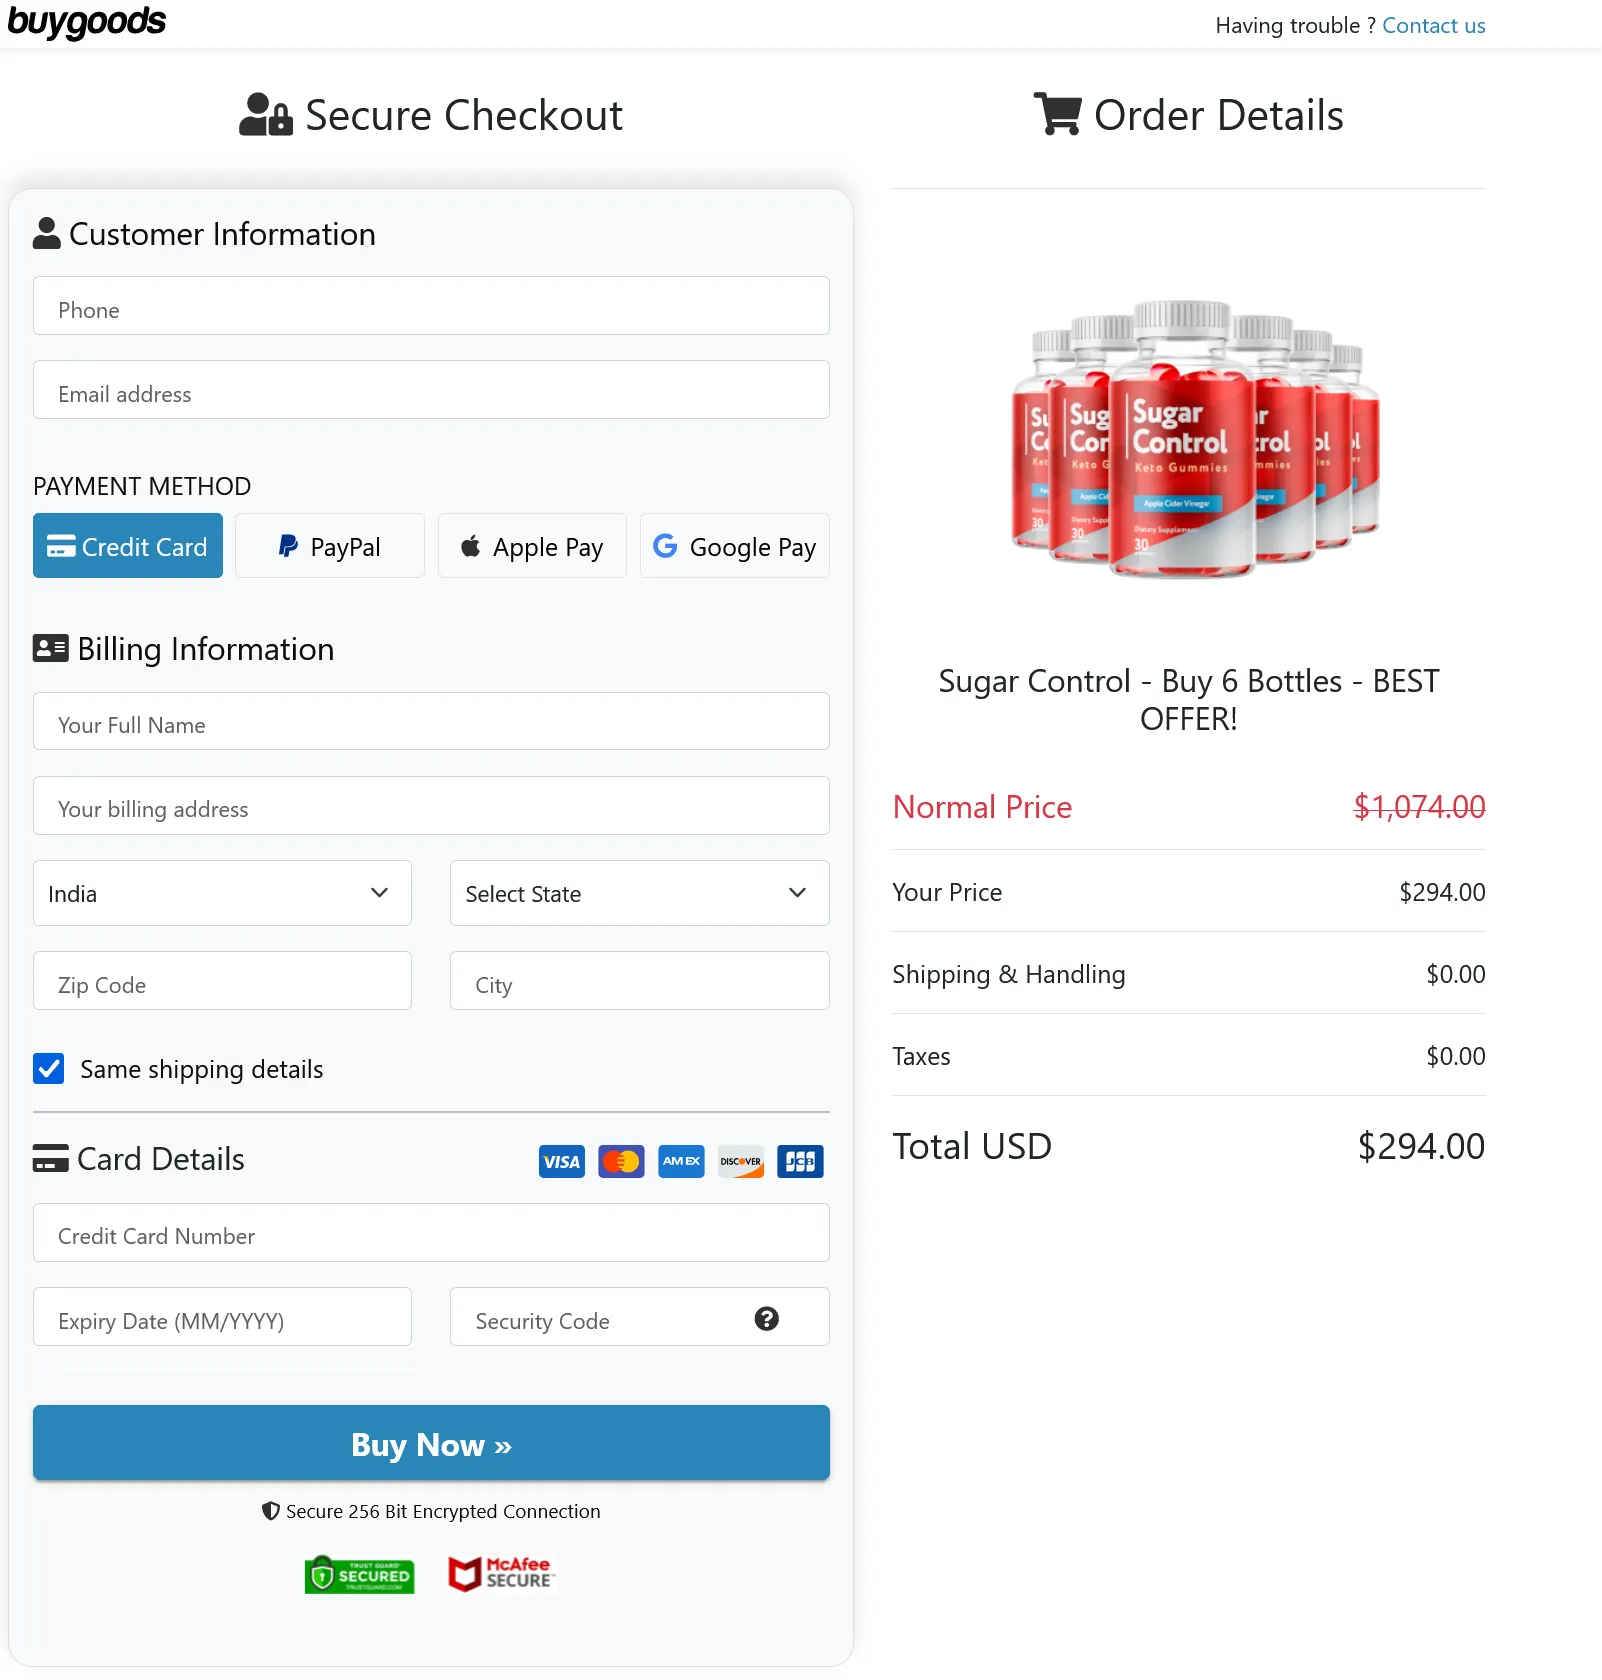This screenshot has width=1602, height=1680.
Task: Click the City field
Action: pos(640,981)
